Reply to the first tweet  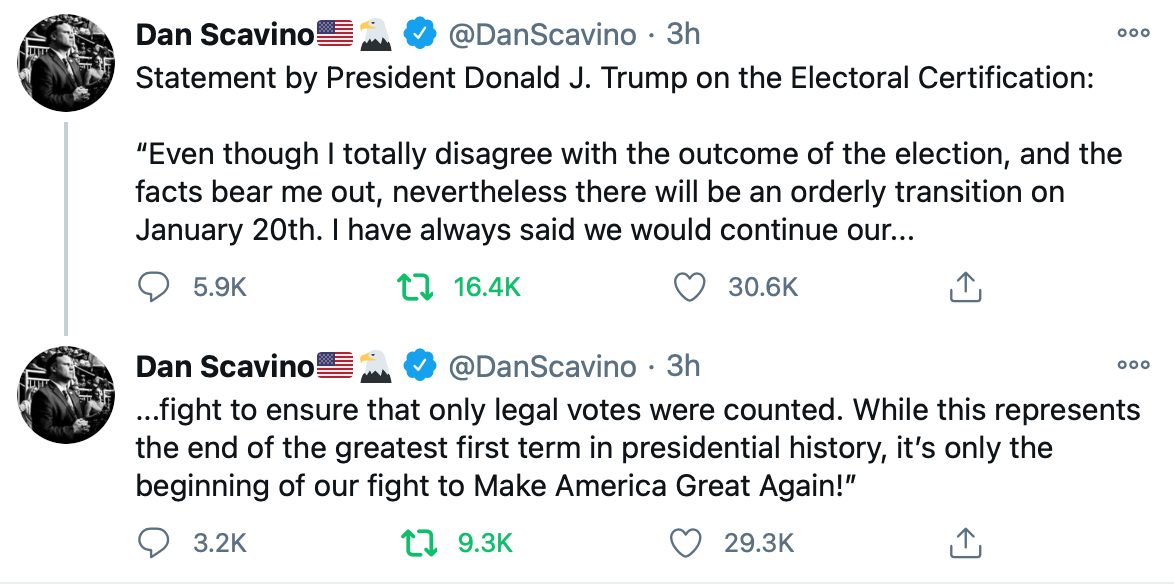tap(153, 288)
